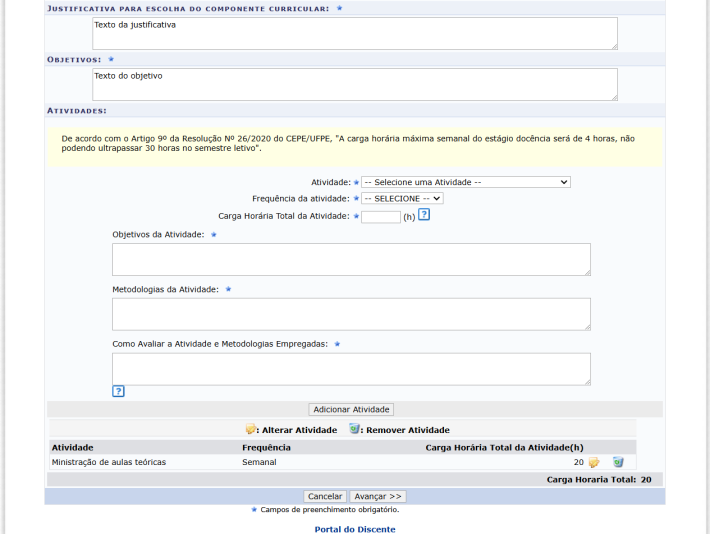Viewport: 710px width, 534px height.
Task: Click inside the Justificativa text area
Action: click(x=354, y=33)
